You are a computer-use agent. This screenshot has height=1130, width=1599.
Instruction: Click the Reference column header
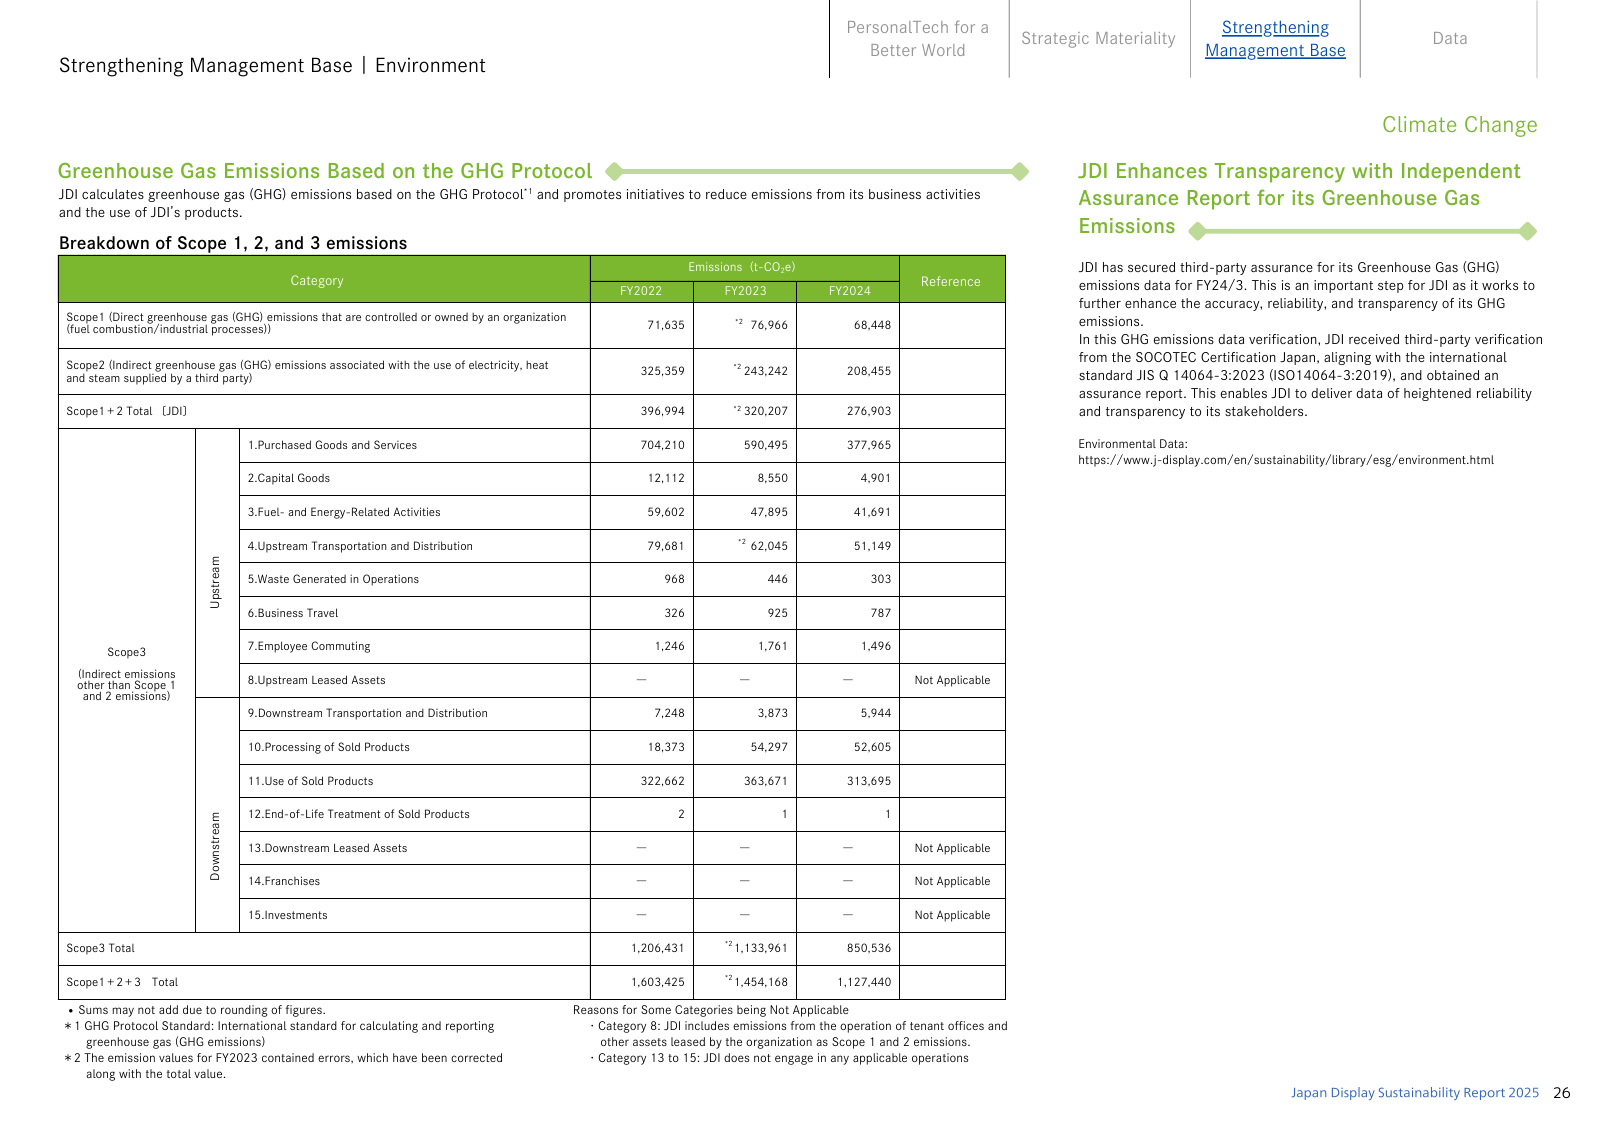coord(951,281)
